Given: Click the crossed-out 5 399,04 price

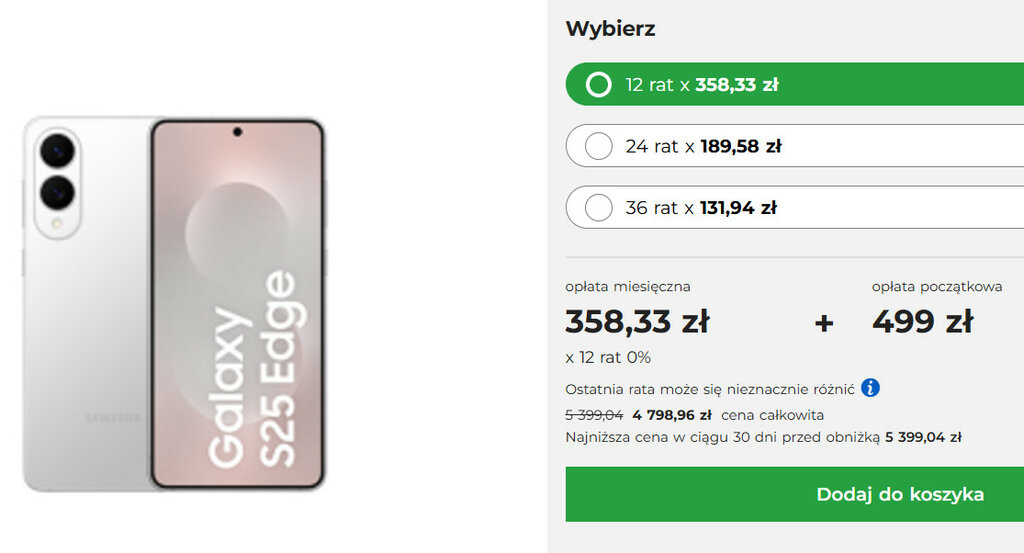Looking at the screenshot, I should tap(594, 415).
